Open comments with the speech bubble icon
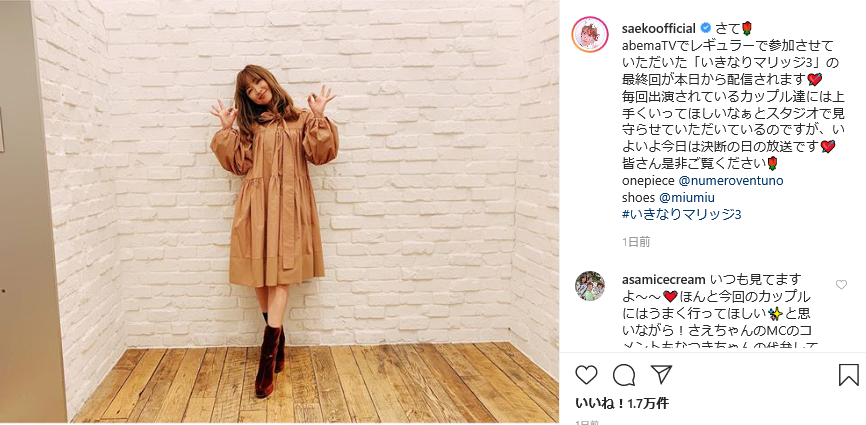The height and width of the screenshot is (425, 866). (x=624, y=375)
